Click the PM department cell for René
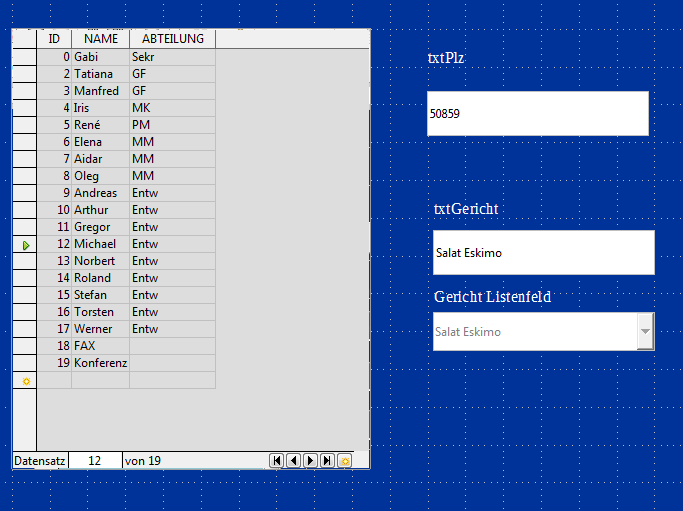 tap(172, 125)
